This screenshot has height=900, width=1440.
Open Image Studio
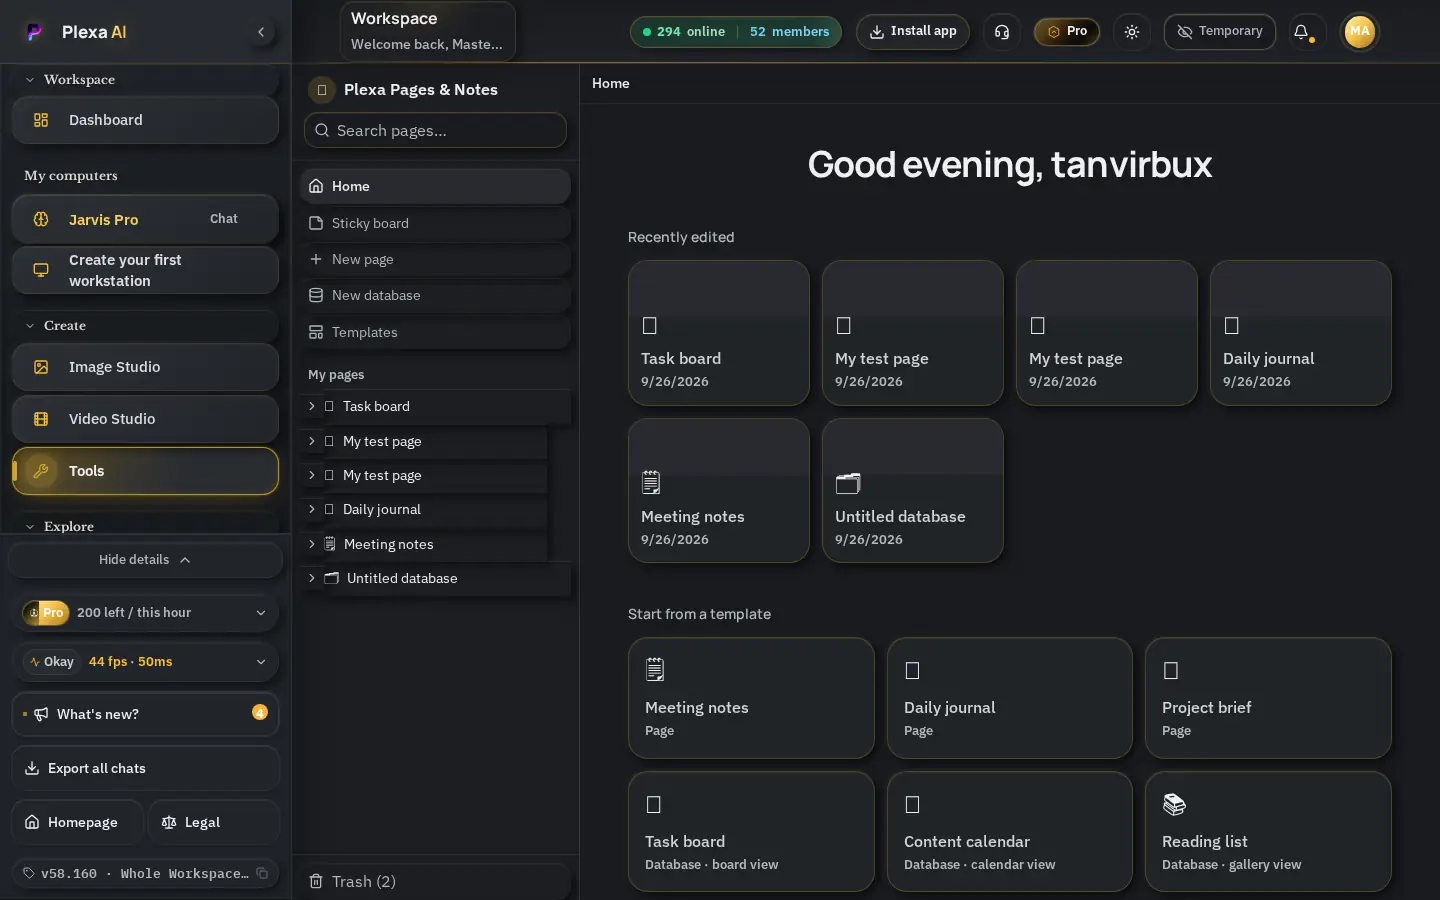tap(145, 367)
